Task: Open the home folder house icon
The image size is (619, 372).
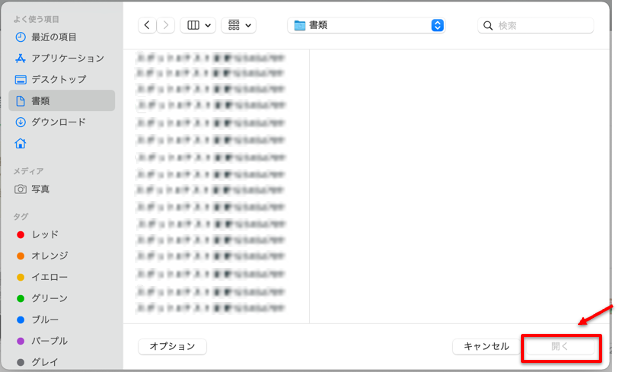Action: tap(21, 143)
